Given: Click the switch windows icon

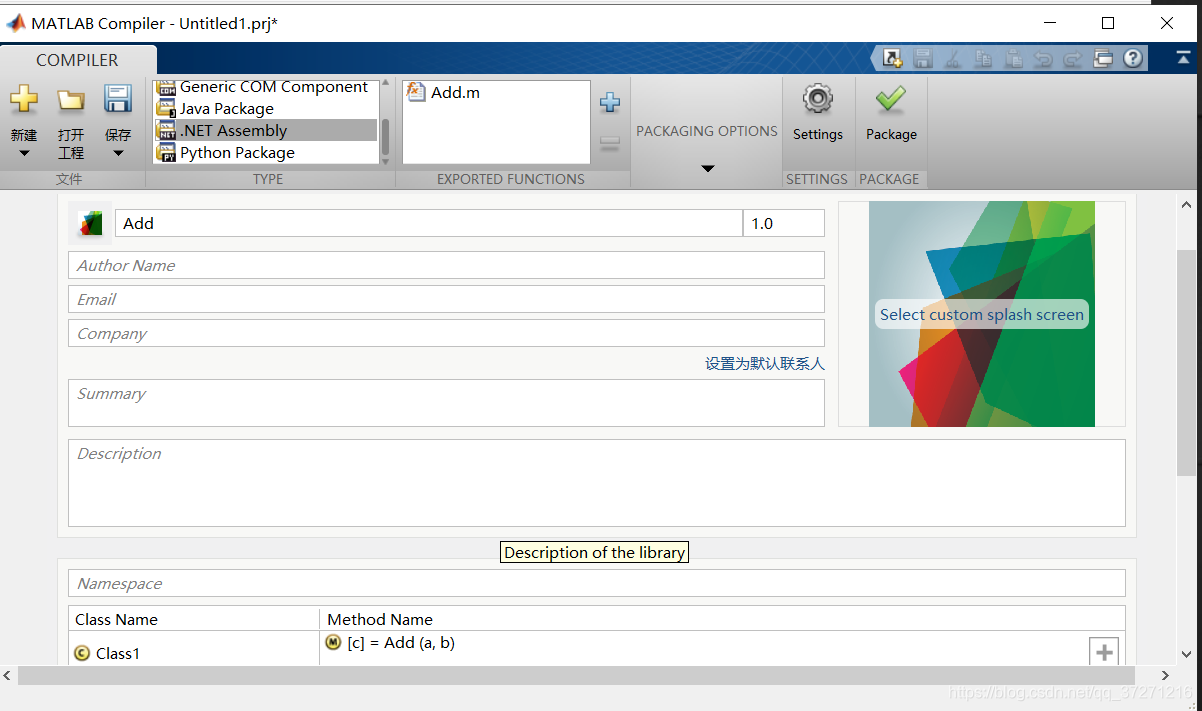Looking at the screenshot, I should click(x=1103, y=59).
